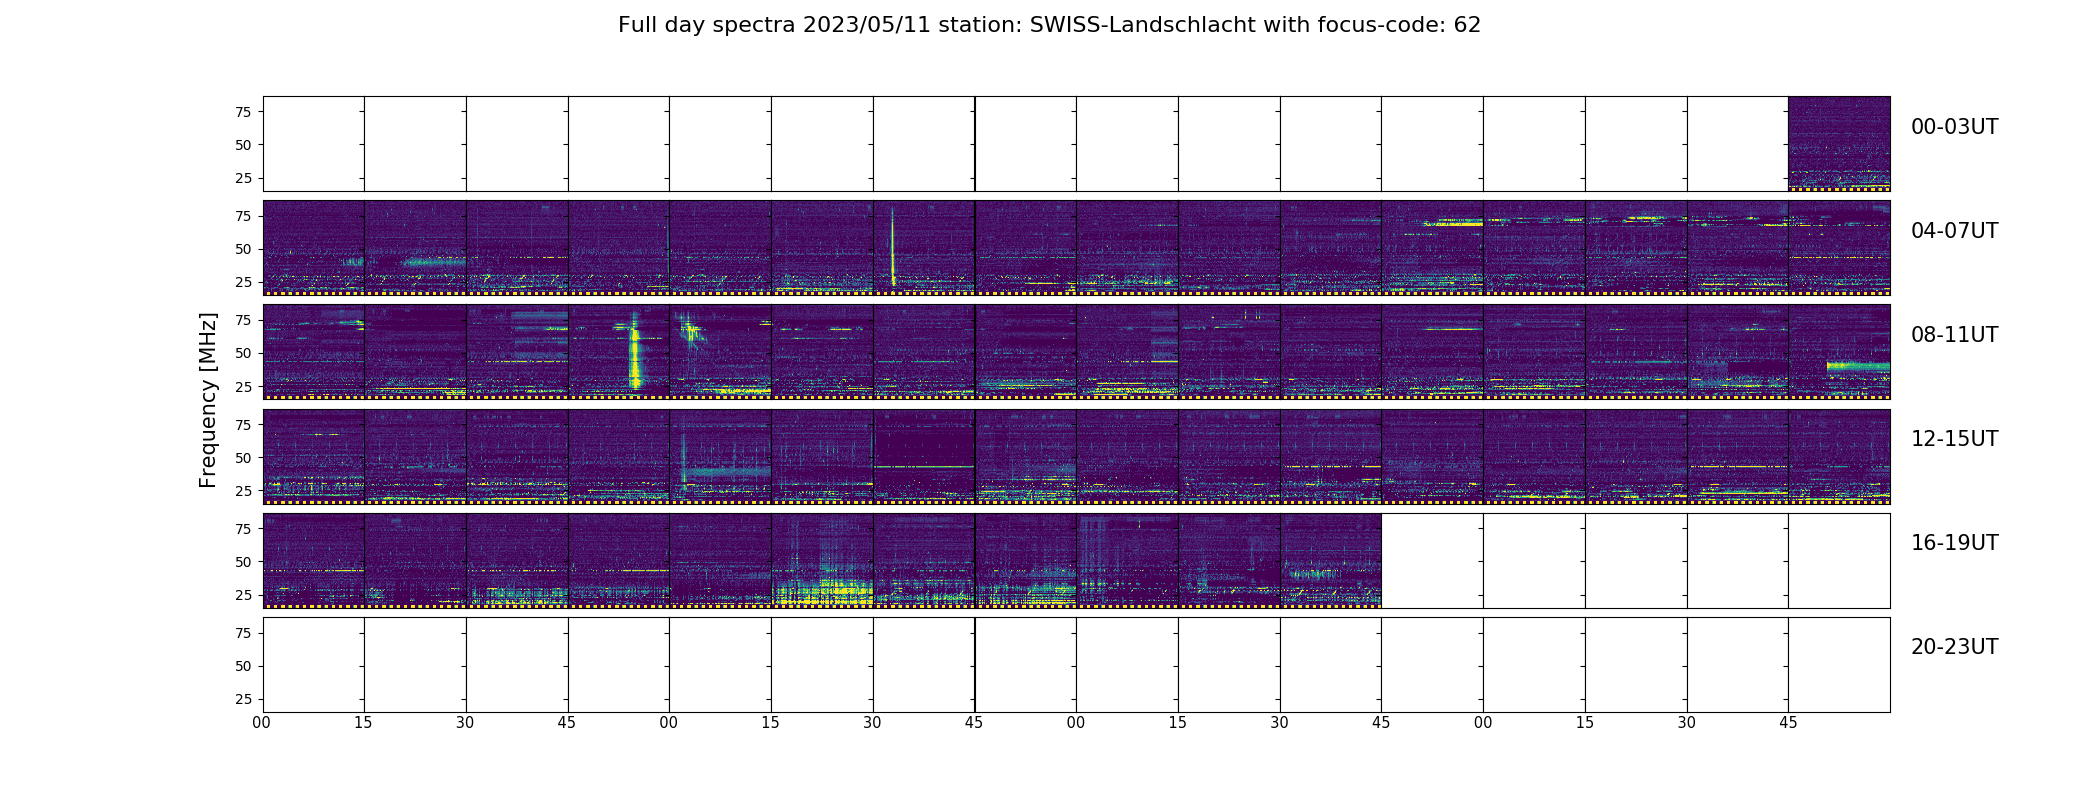Screen dimensions: 2100x800
Task: Click the 25 MHz tick label of the 08-11UT row
Action: pos(243,386)
